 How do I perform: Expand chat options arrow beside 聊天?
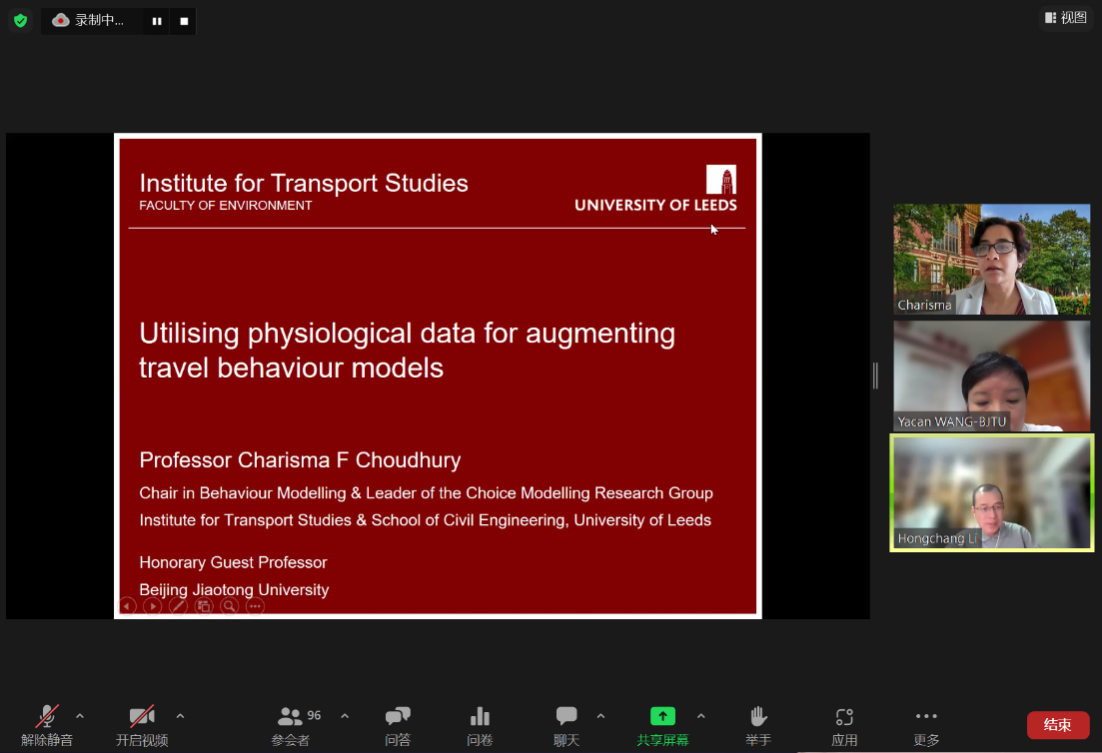(x=601, y=716)
